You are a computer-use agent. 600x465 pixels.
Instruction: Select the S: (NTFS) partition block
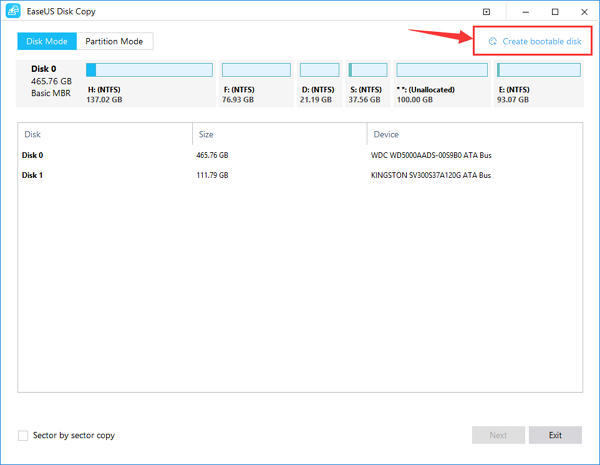coord(368,83)
